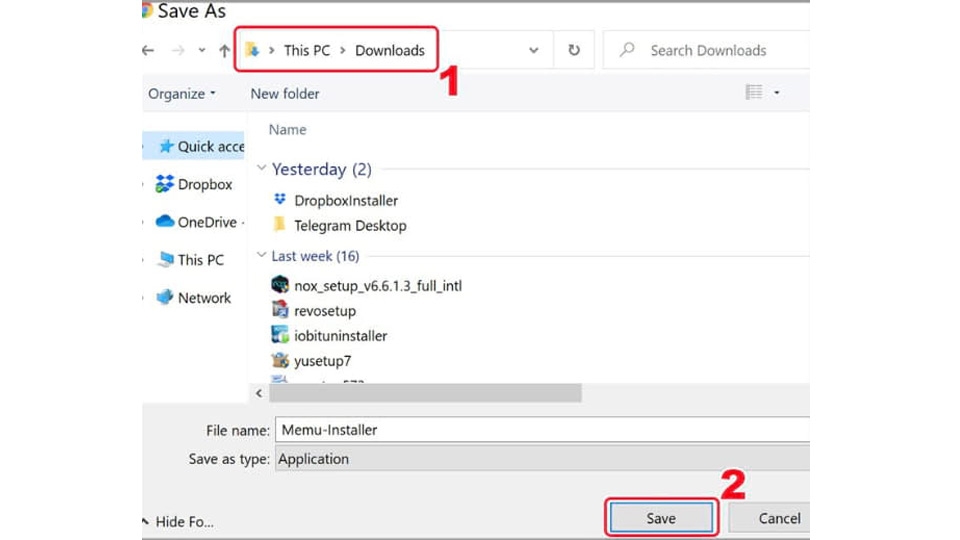960x540 pixels.
Task: Select the iobituninstaller file
Action: point(340,336)
